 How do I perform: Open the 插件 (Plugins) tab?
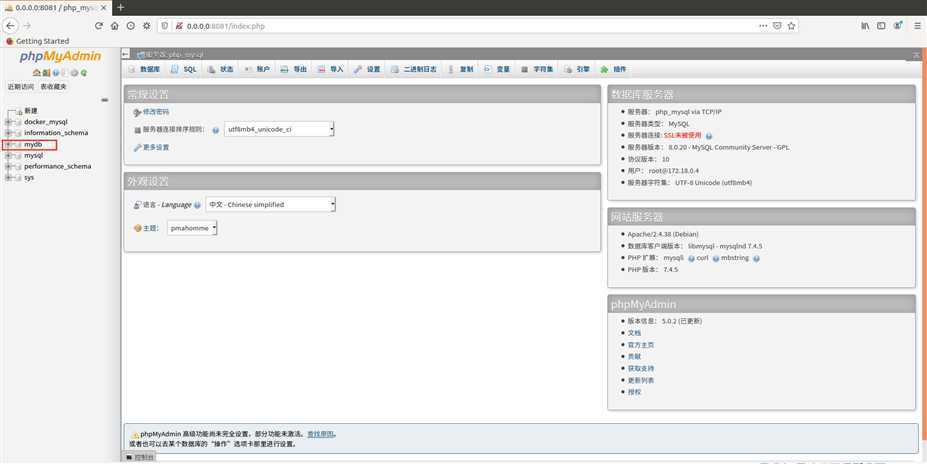(x=613, y=69)
